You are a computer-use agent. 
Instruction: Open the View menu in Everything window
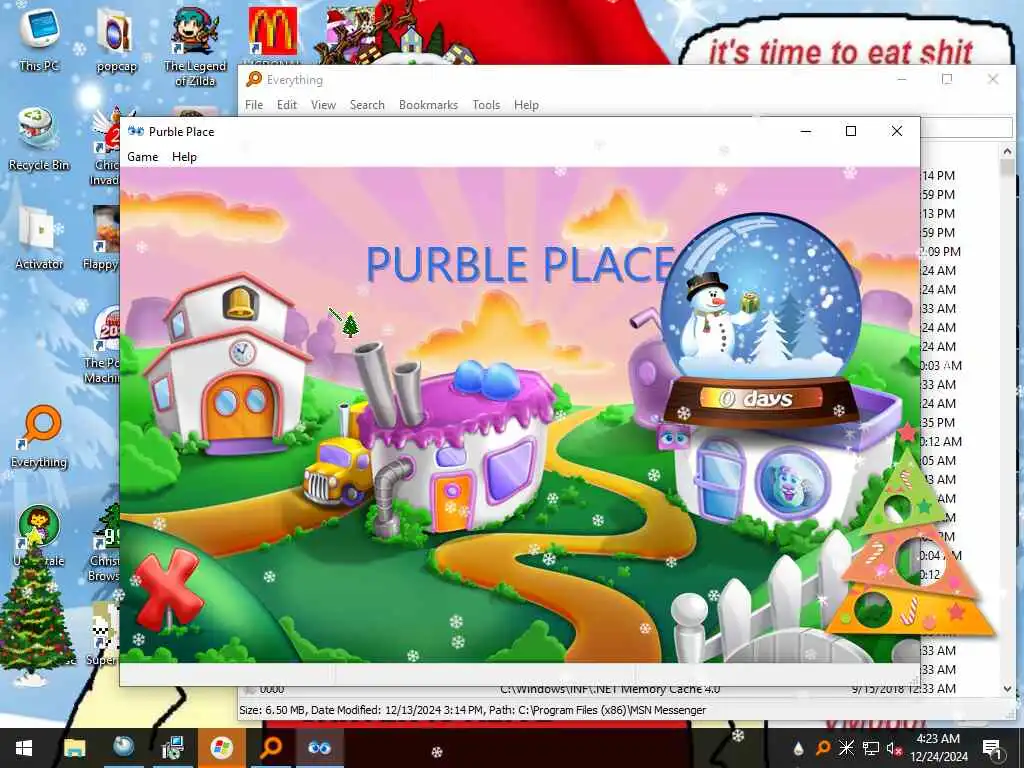323,104
